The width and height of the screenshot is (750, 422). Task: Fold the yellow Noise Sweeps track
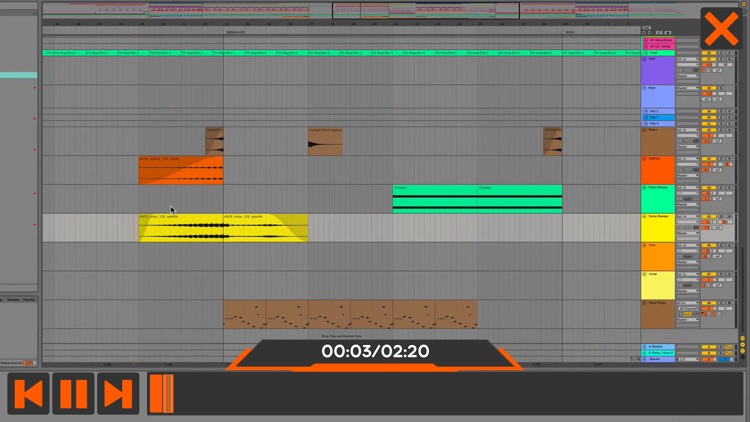pyautogui.click(x=644, y=216)
